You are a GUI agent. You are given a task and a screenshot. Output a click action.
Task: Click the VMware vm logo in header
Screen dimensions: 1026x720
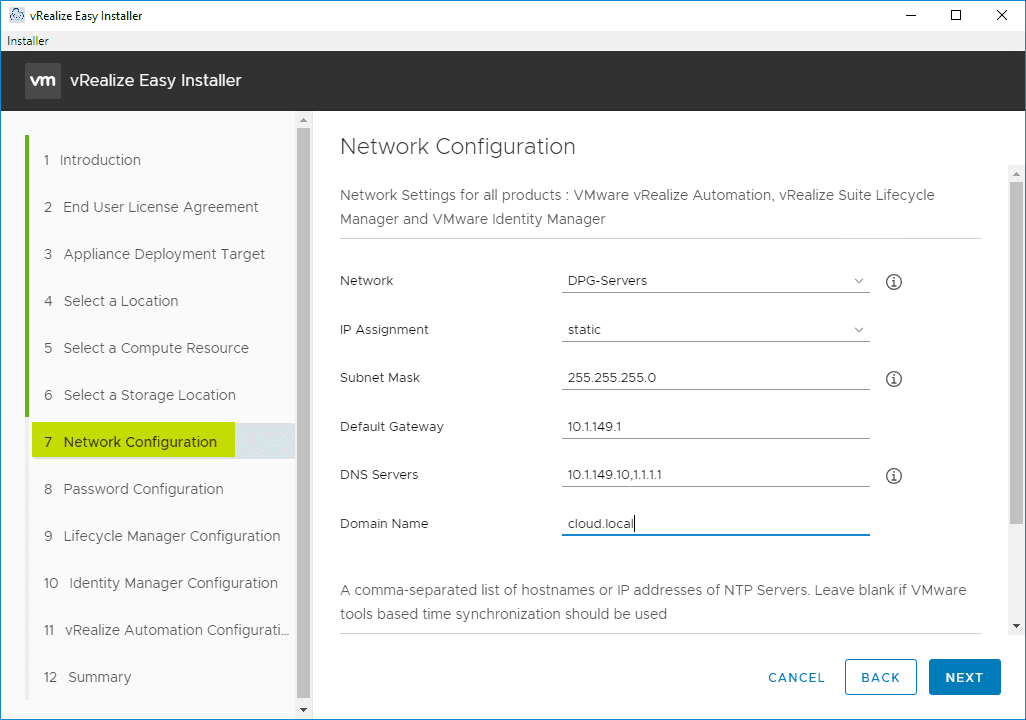(43, 81)
